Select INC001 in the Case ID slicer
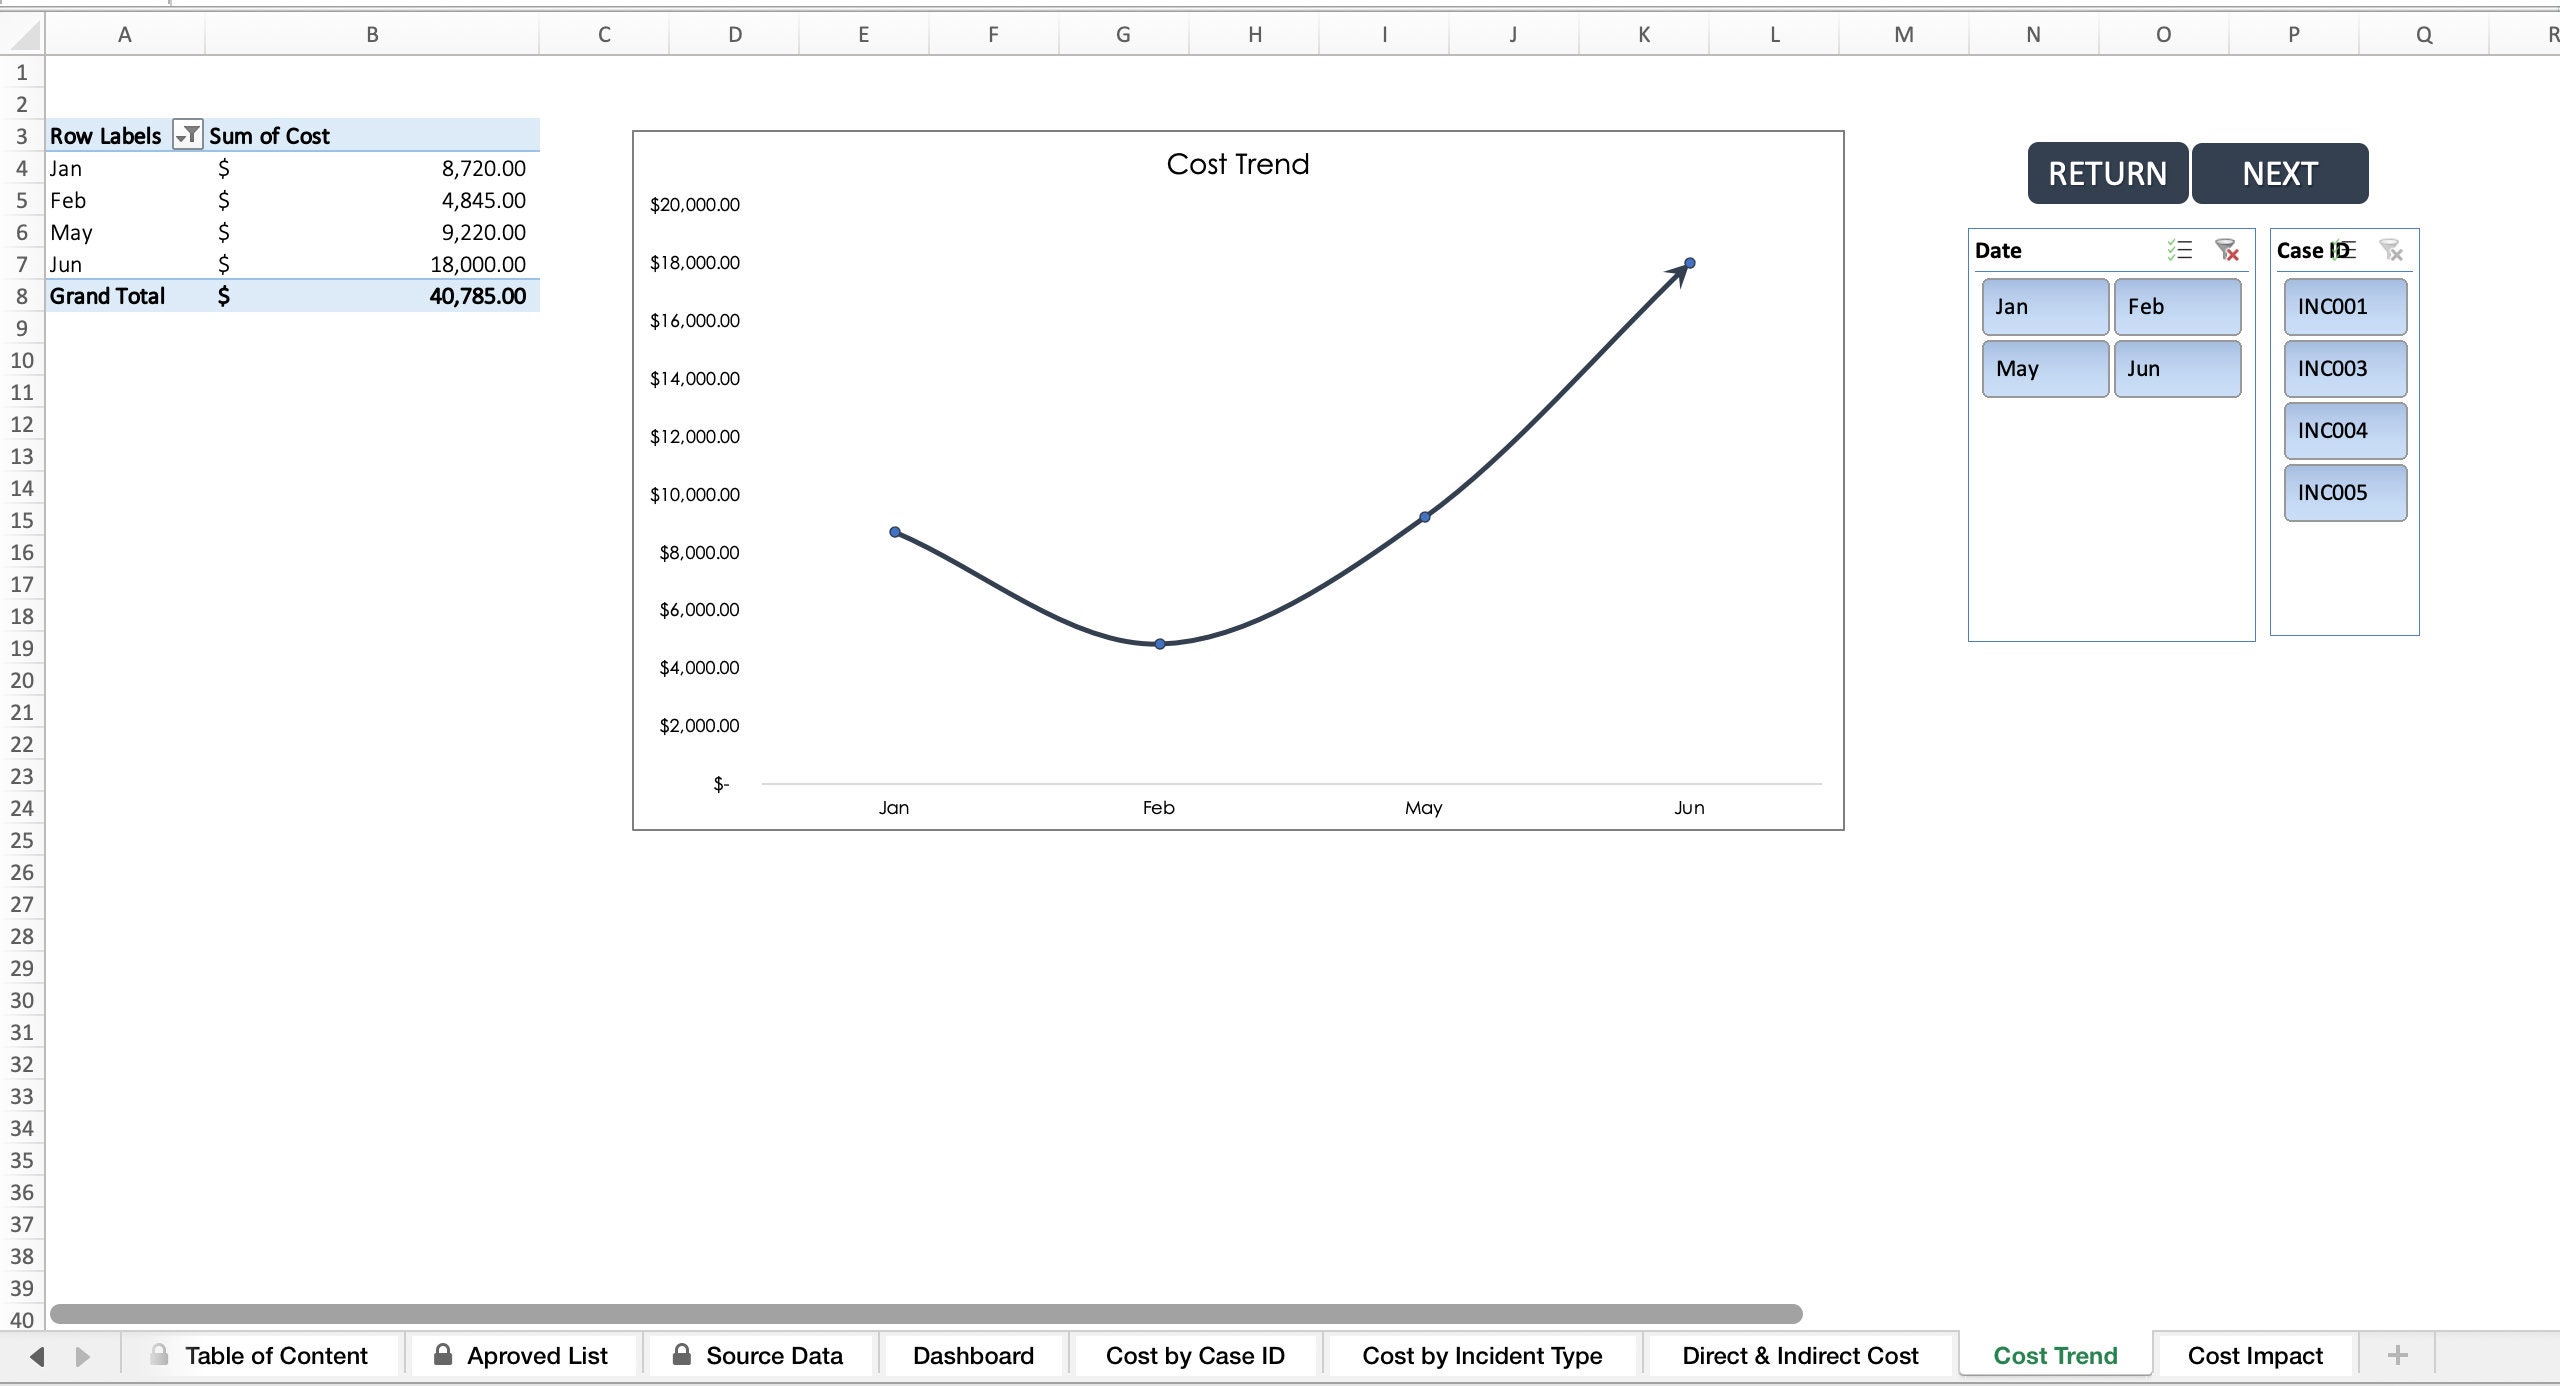The width and height of the screenshot is (2560, 1386). click(x=2344, y=307)
